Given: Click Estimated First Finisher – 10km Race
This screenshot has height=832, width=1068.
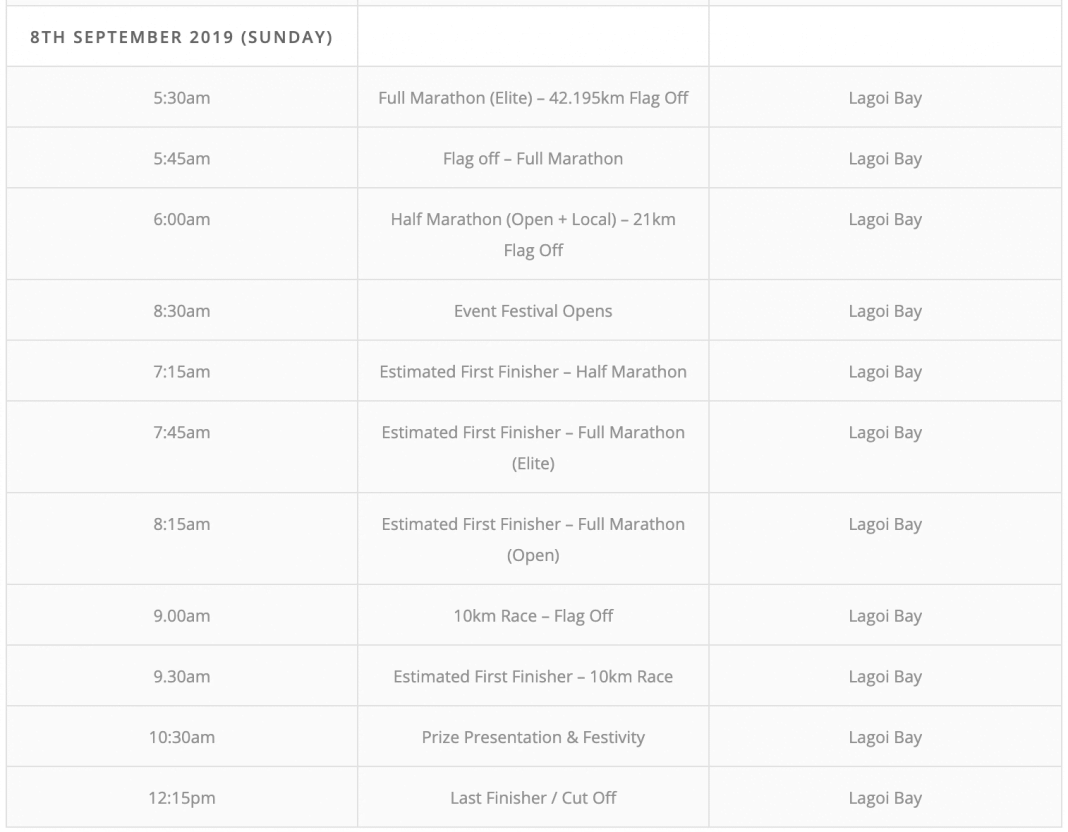Looking at the screenshot, I should [x=533, y=677].
